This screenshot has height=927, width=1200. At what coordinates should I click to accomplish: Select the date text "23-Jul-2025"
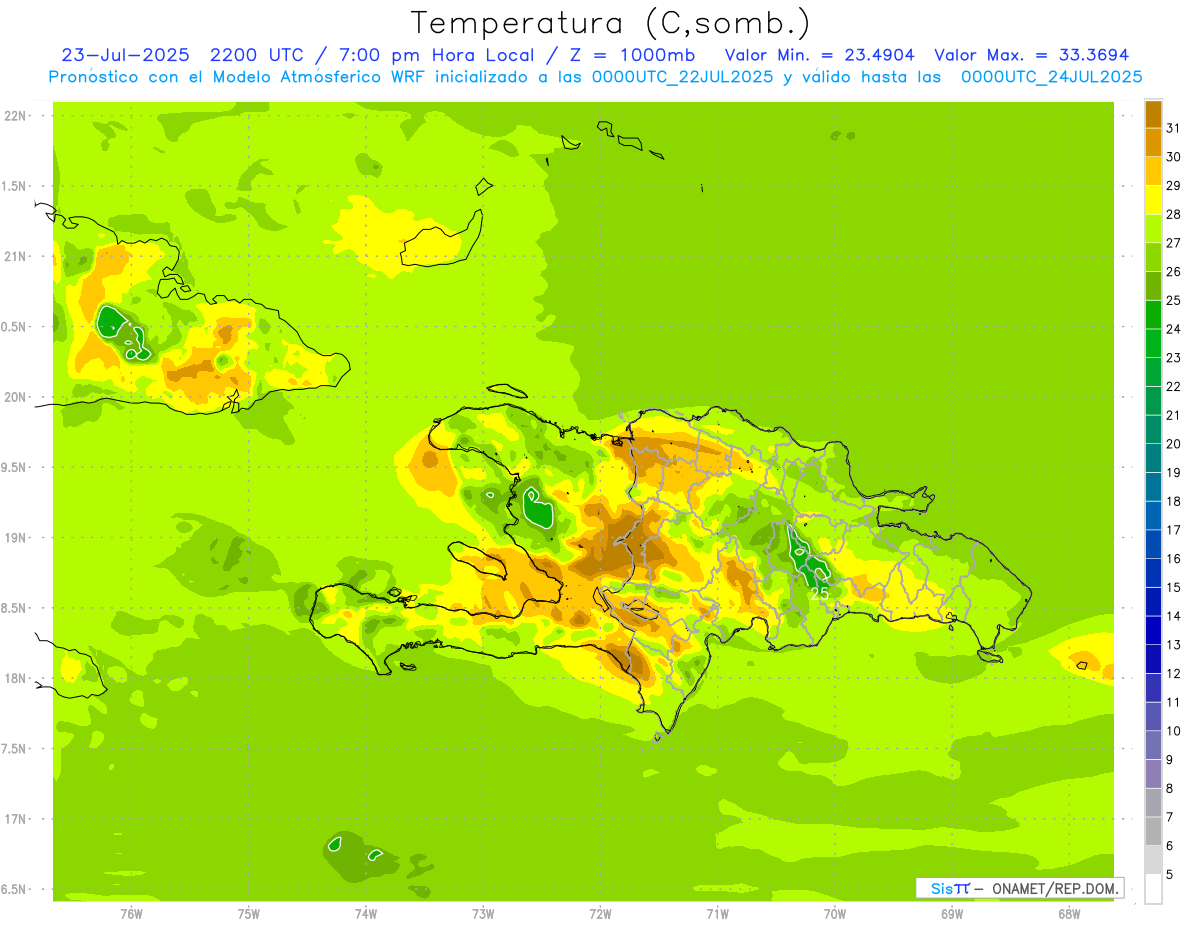[x=125, y=55]
